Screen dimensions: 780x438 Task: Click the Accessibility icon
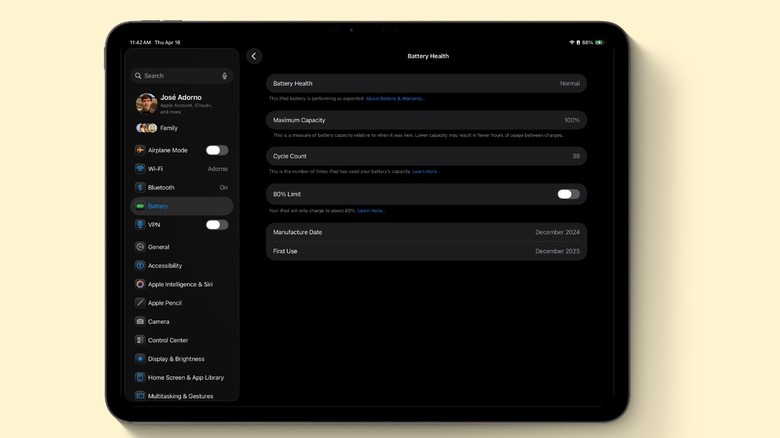click(x=140, y=265)
